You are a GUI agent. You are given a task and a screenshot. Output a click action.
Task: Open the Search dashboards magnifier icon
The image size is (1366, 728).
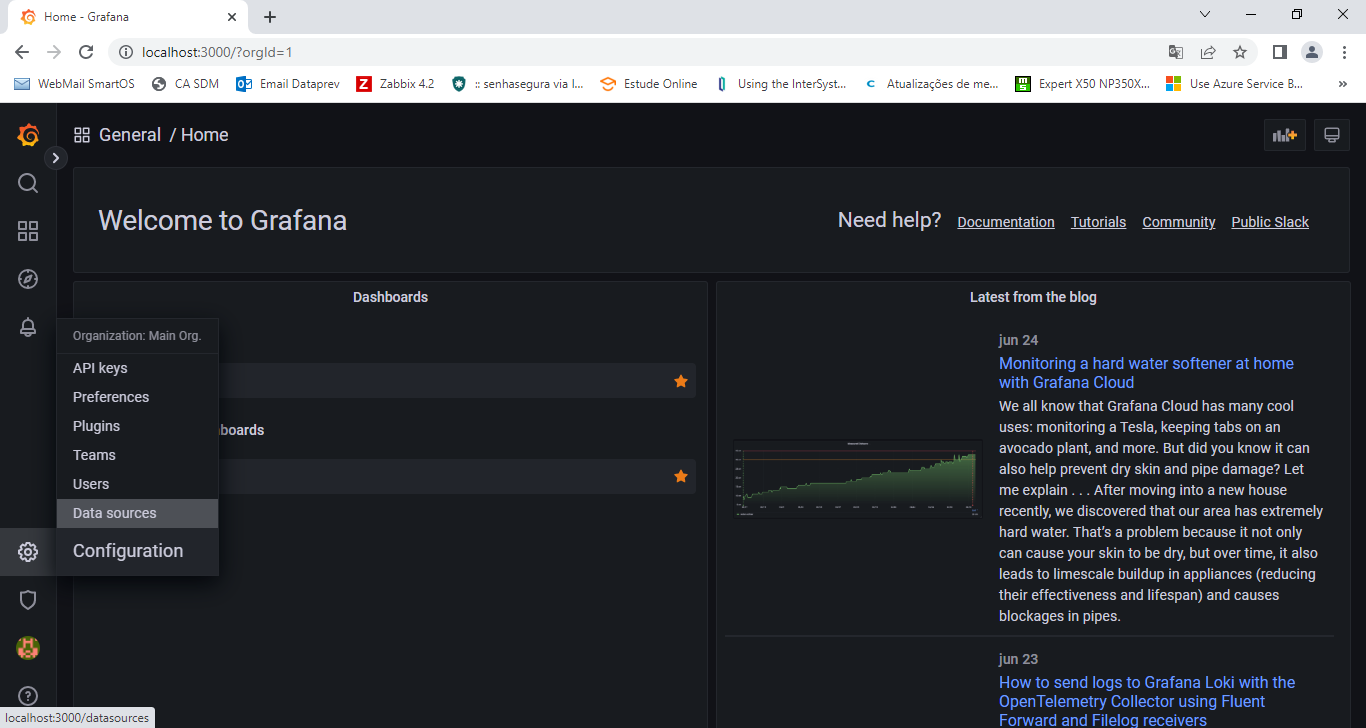click(x=28, y=183)
